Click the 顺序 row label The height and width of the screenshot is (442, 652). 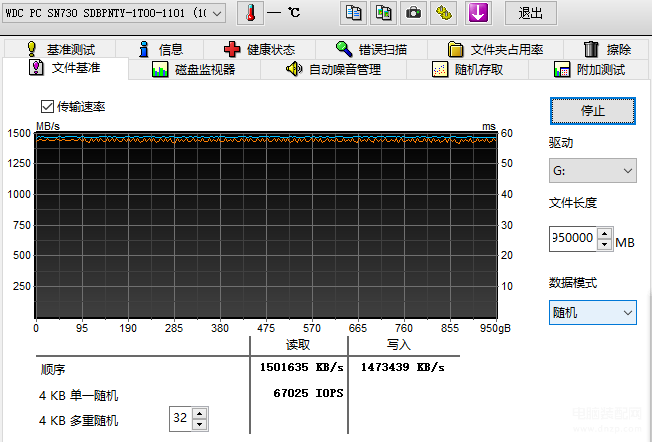(53, 369)
